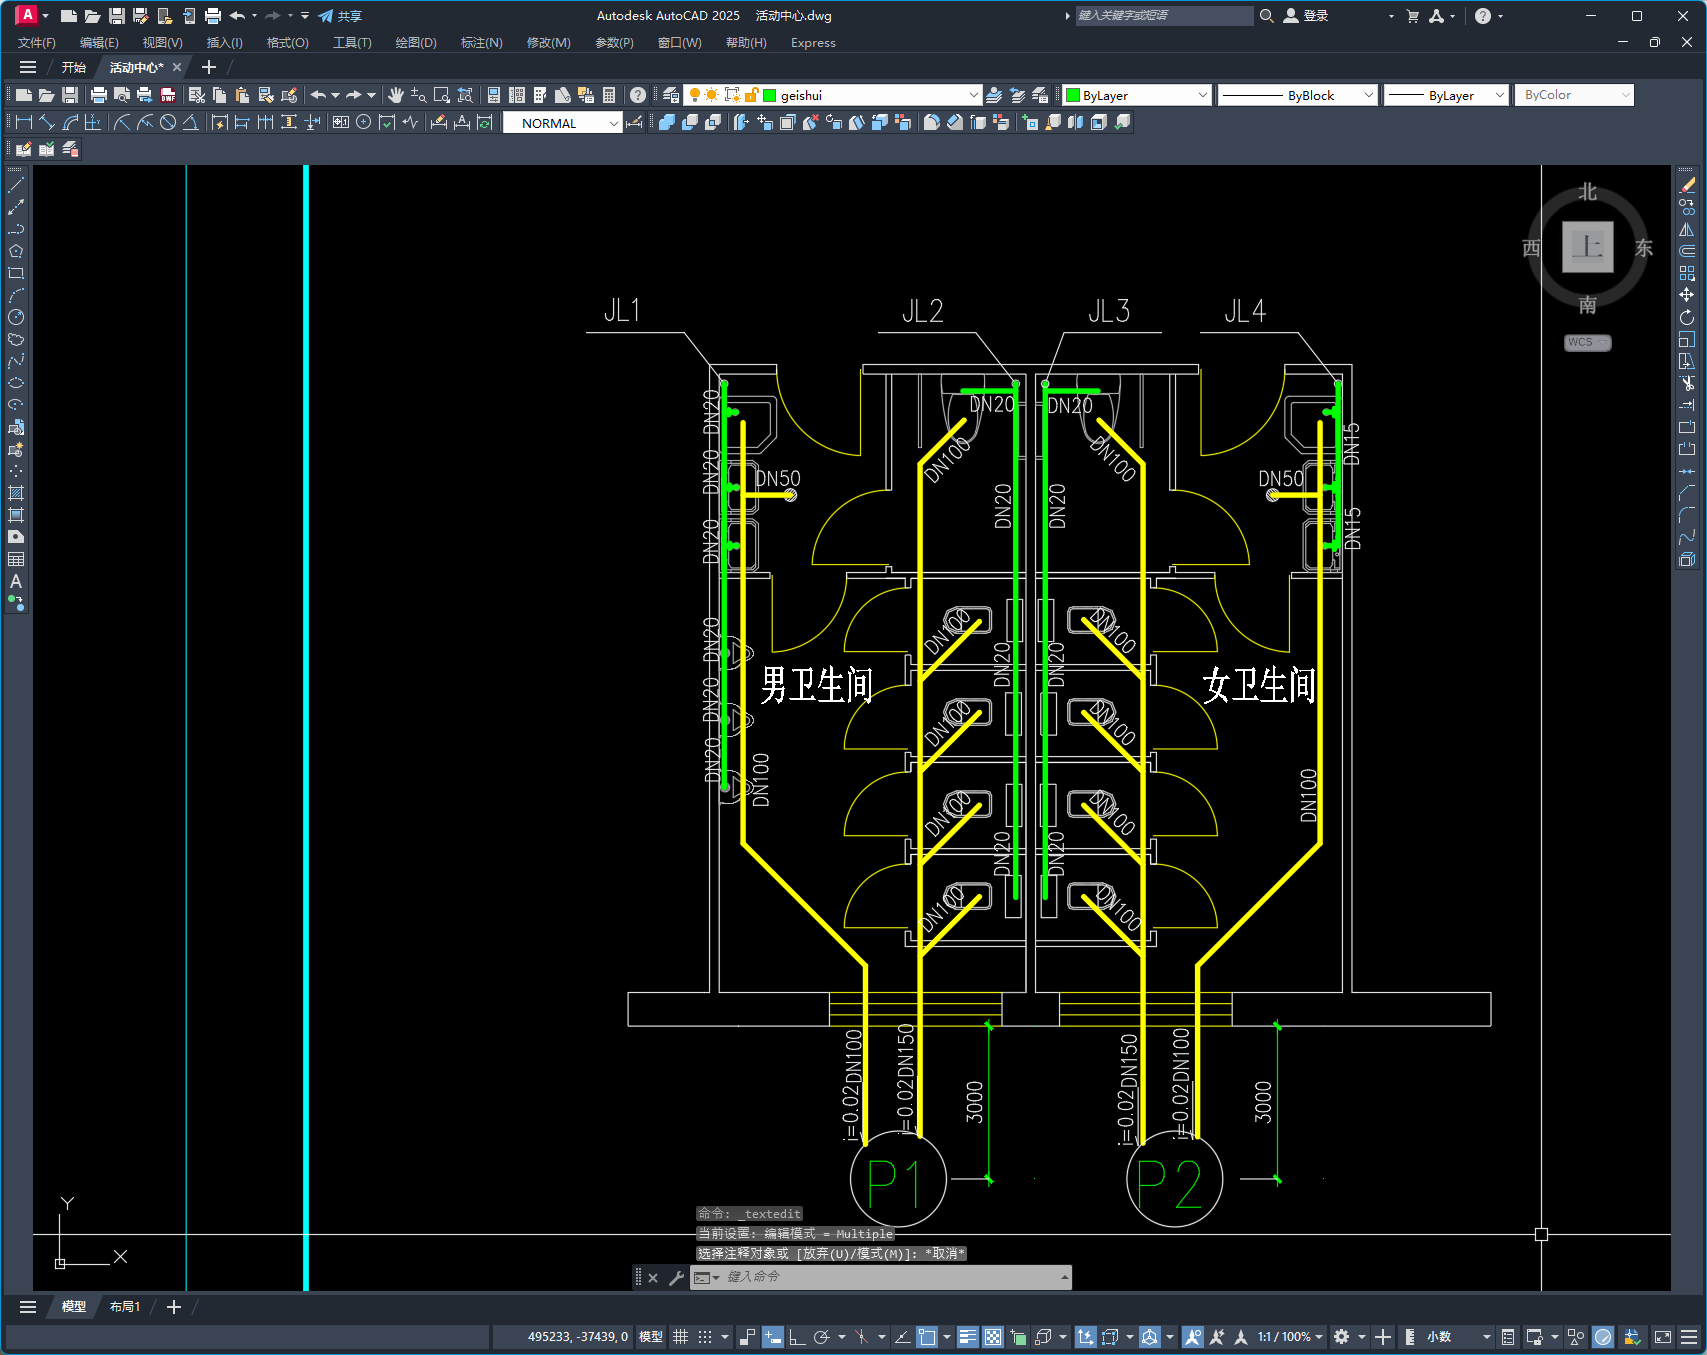1707x1355 pixels.
Task: Open the Plot (print) icon in toolbar
Action: [98, 95]
